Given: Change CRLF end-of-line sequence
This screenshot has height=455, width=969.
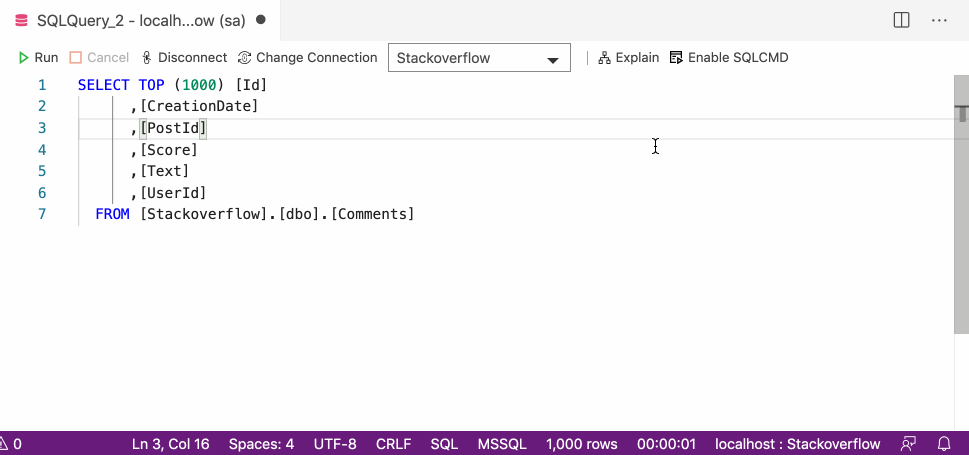Looking at the screenshot, I should [393, 444].
